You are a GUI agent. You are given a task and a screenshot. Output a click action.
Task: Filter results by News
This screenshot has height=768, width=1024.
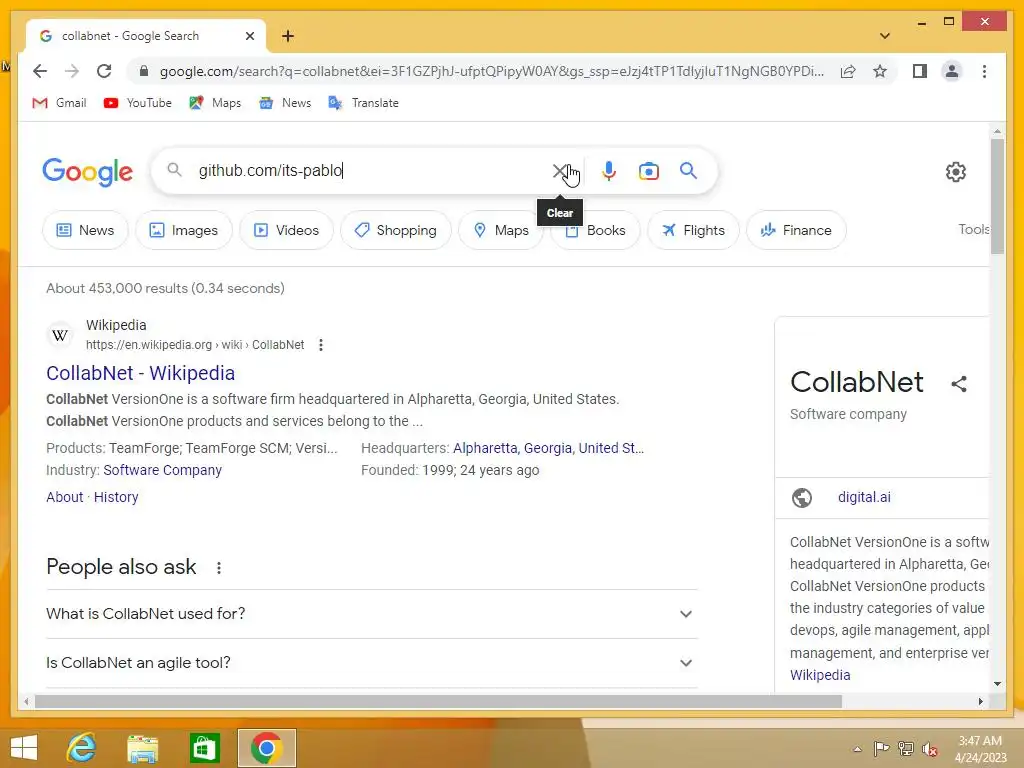(x=85, y=230)
